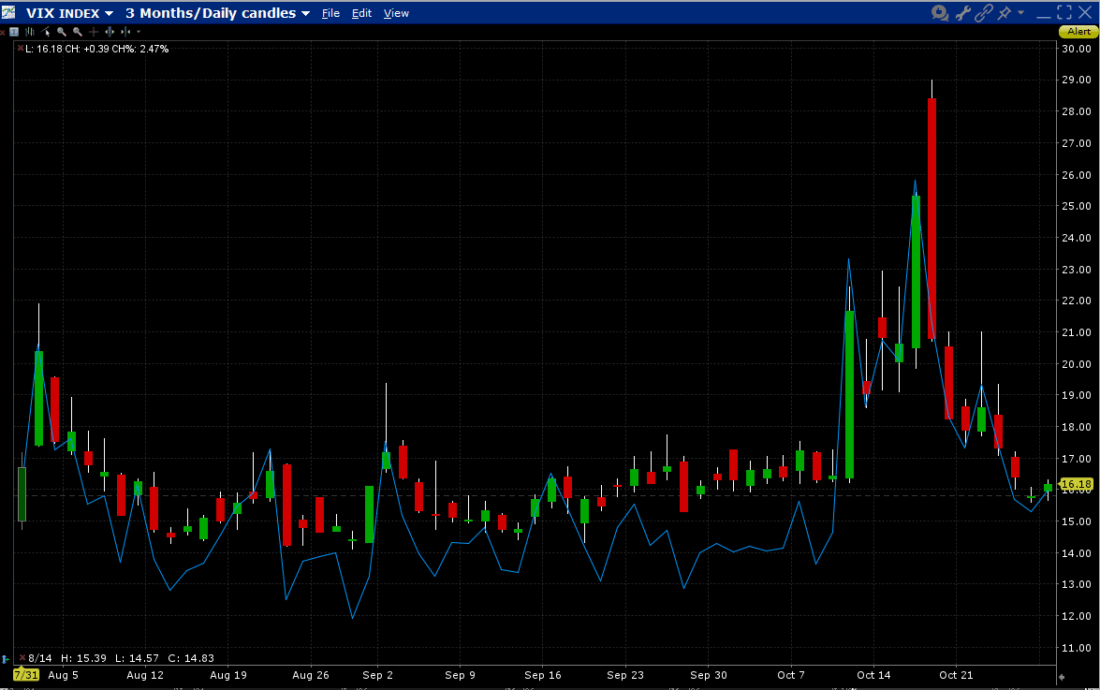1100x690 pixels.
Task: Open the File menu
Action: 330,13
